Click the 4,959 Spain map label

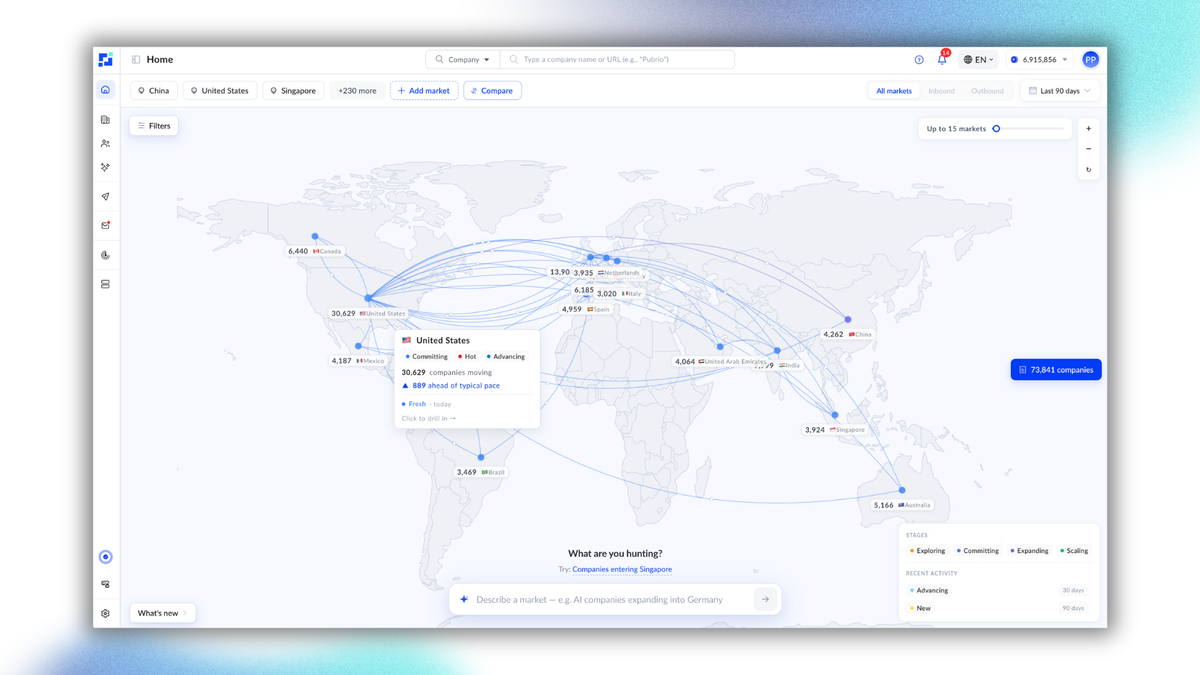(x=586, y=310)
